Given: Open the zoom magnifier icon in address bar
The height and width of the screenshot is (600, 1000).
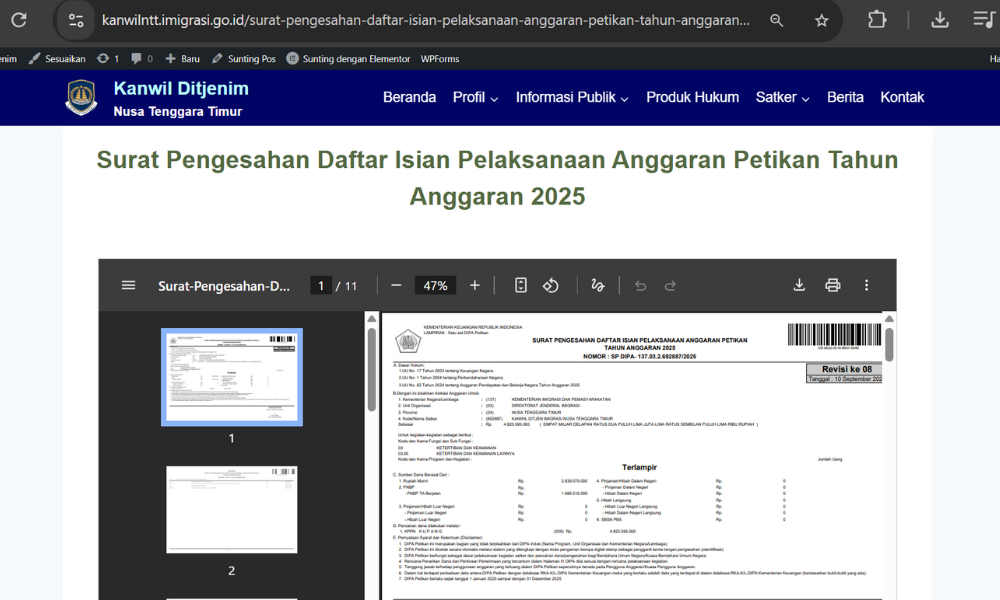Looking at the screenshot, I should (776, 20).
